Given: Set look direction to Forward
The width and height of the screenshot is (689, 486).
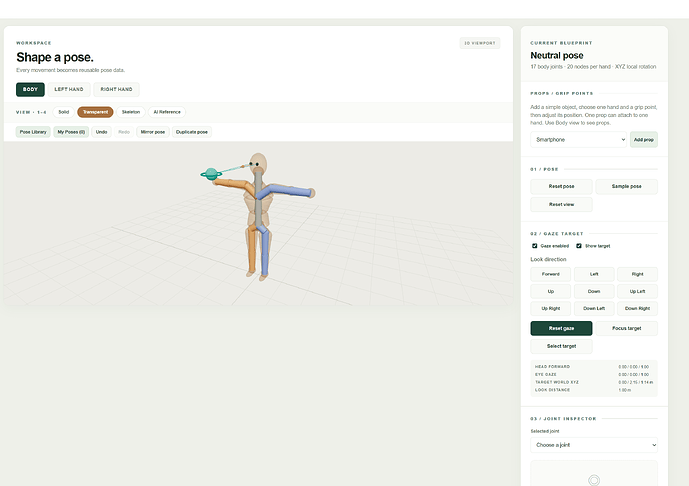Looking at the screenshot, I should [x=551, y=274].
